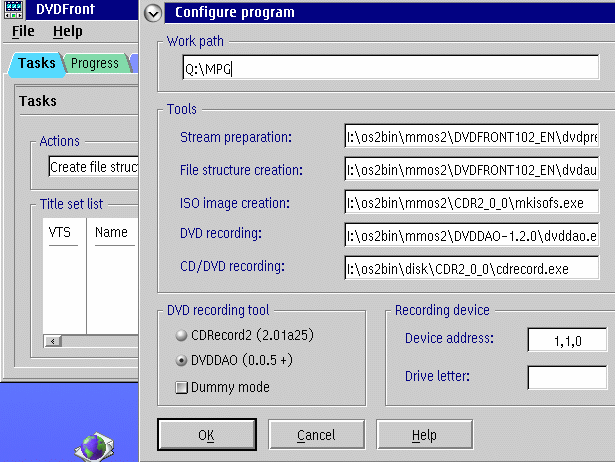Click the File structure creation path field
The height and width of the screenshot is (462, 615).
[x=472, y=169]
